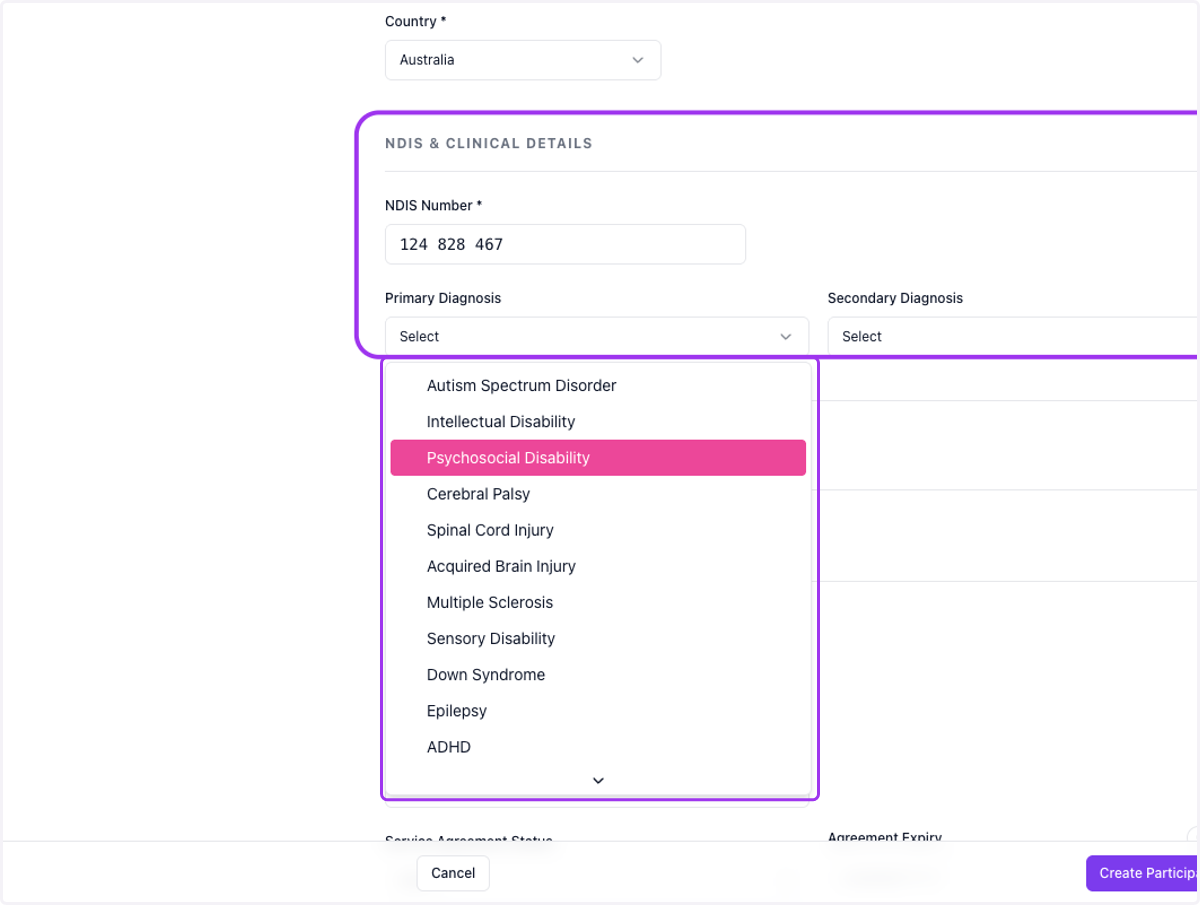
Task: Open the Country dropdown showing Australia
Action: pos(523,60)
